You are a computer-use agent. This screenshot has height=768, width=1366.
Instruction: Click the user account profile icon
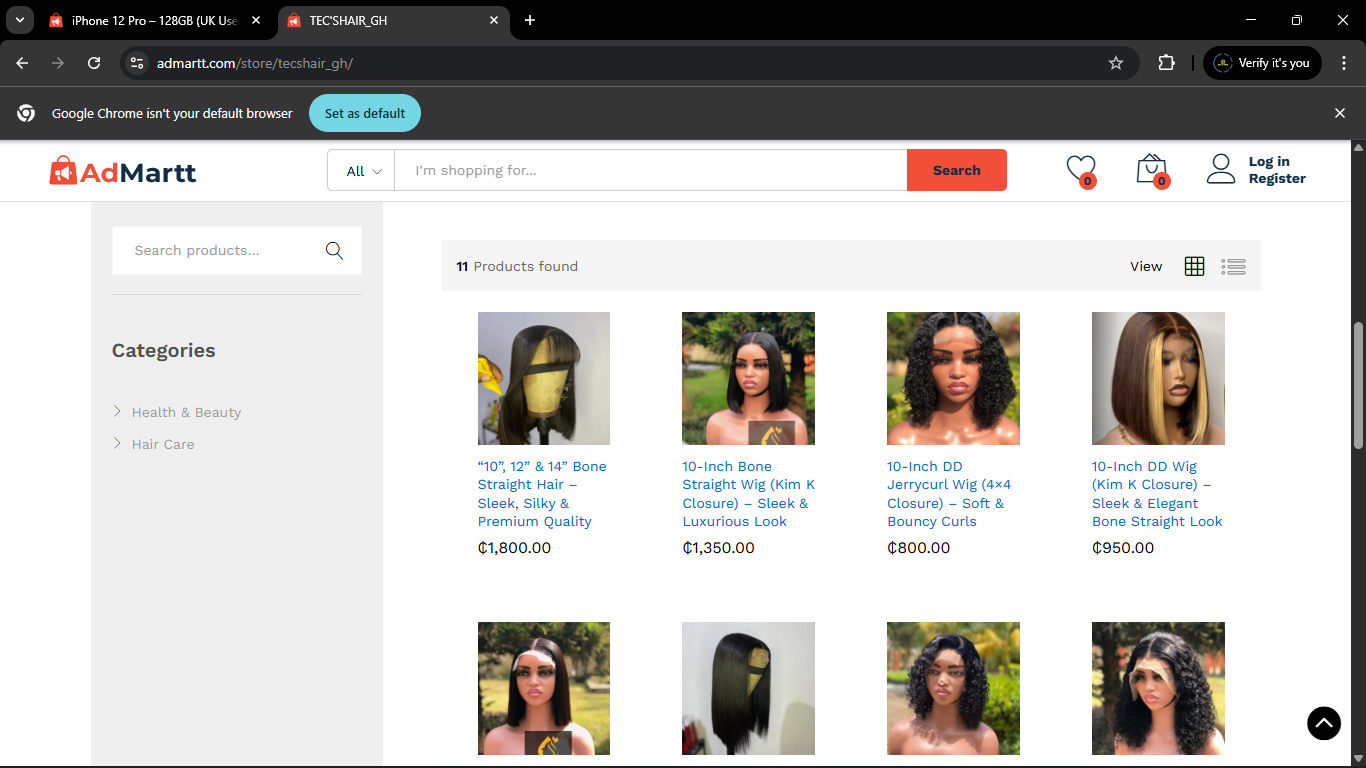tap(1221, 169)
